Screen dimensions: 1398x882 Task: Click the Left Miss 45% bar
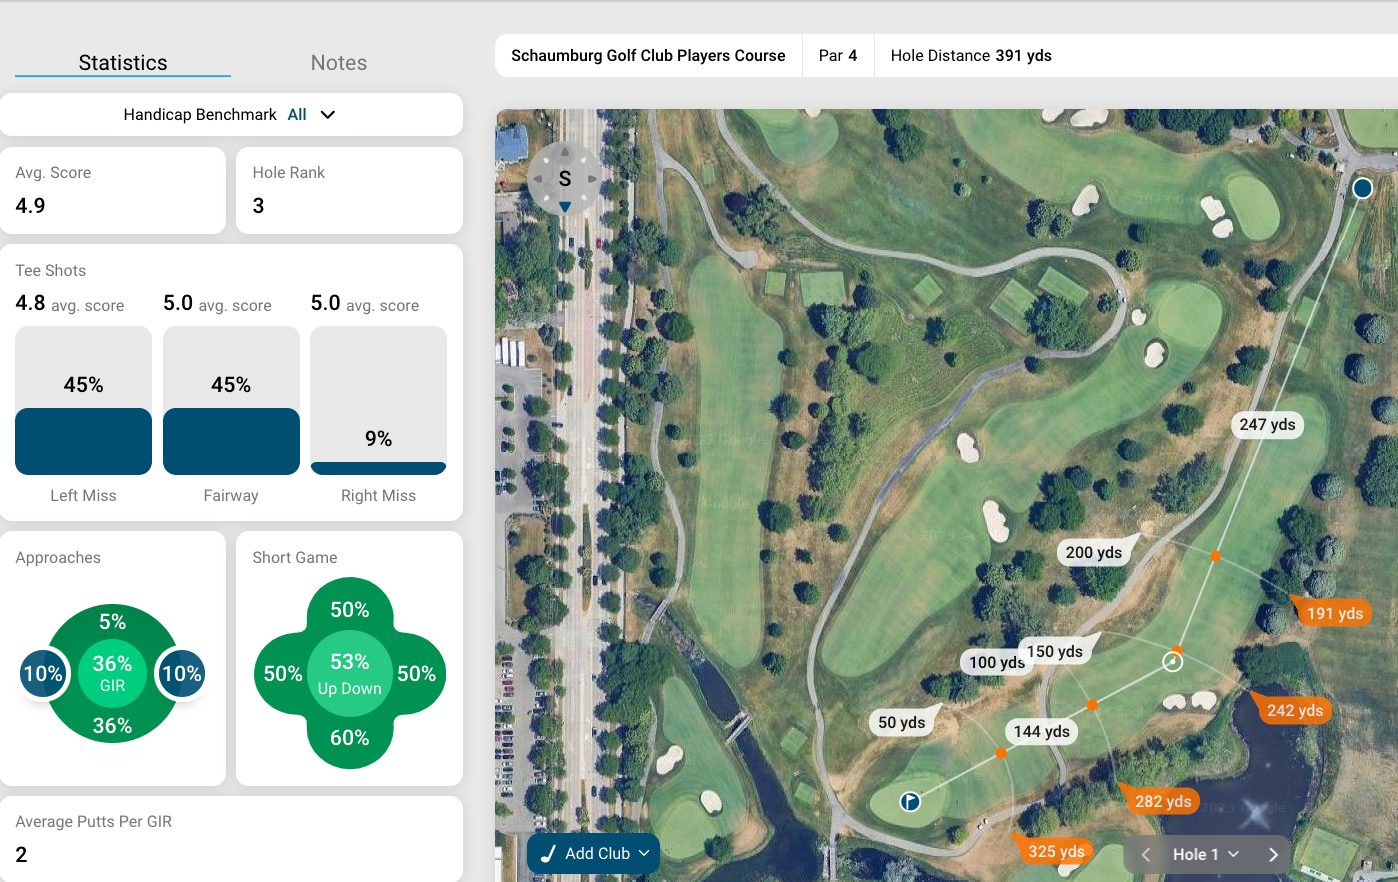click(x=83, y=441)
